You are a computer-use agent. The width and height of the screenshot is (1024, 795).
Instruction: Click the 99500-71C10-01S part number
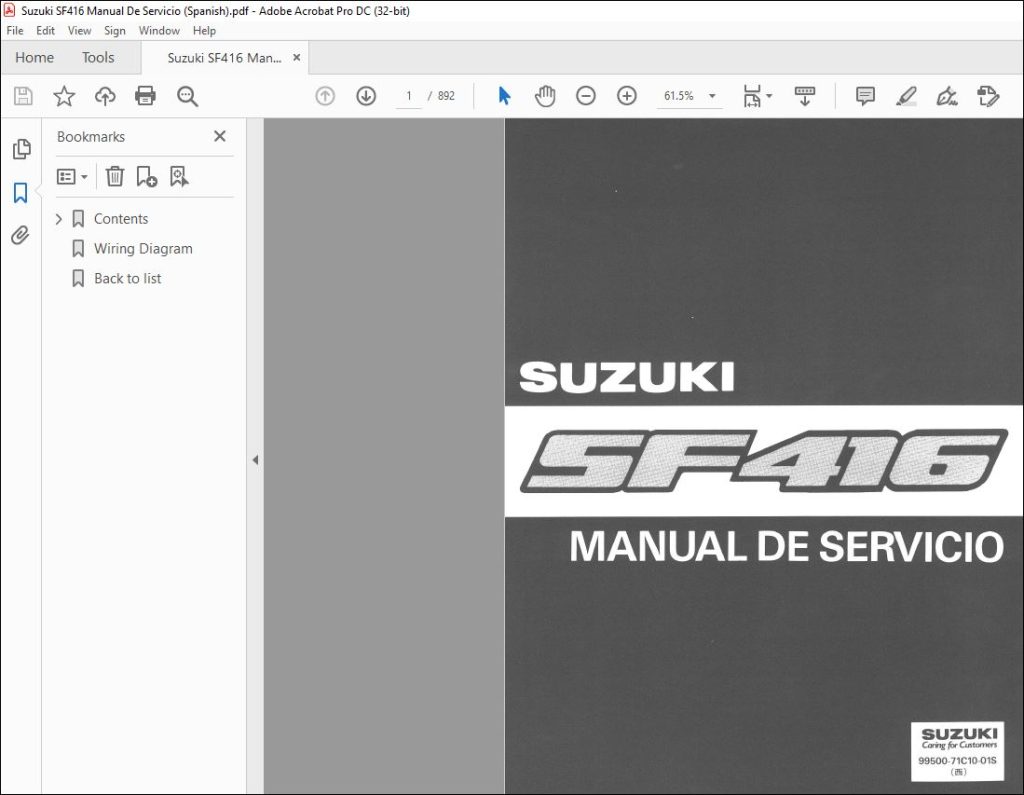point(957,760)
